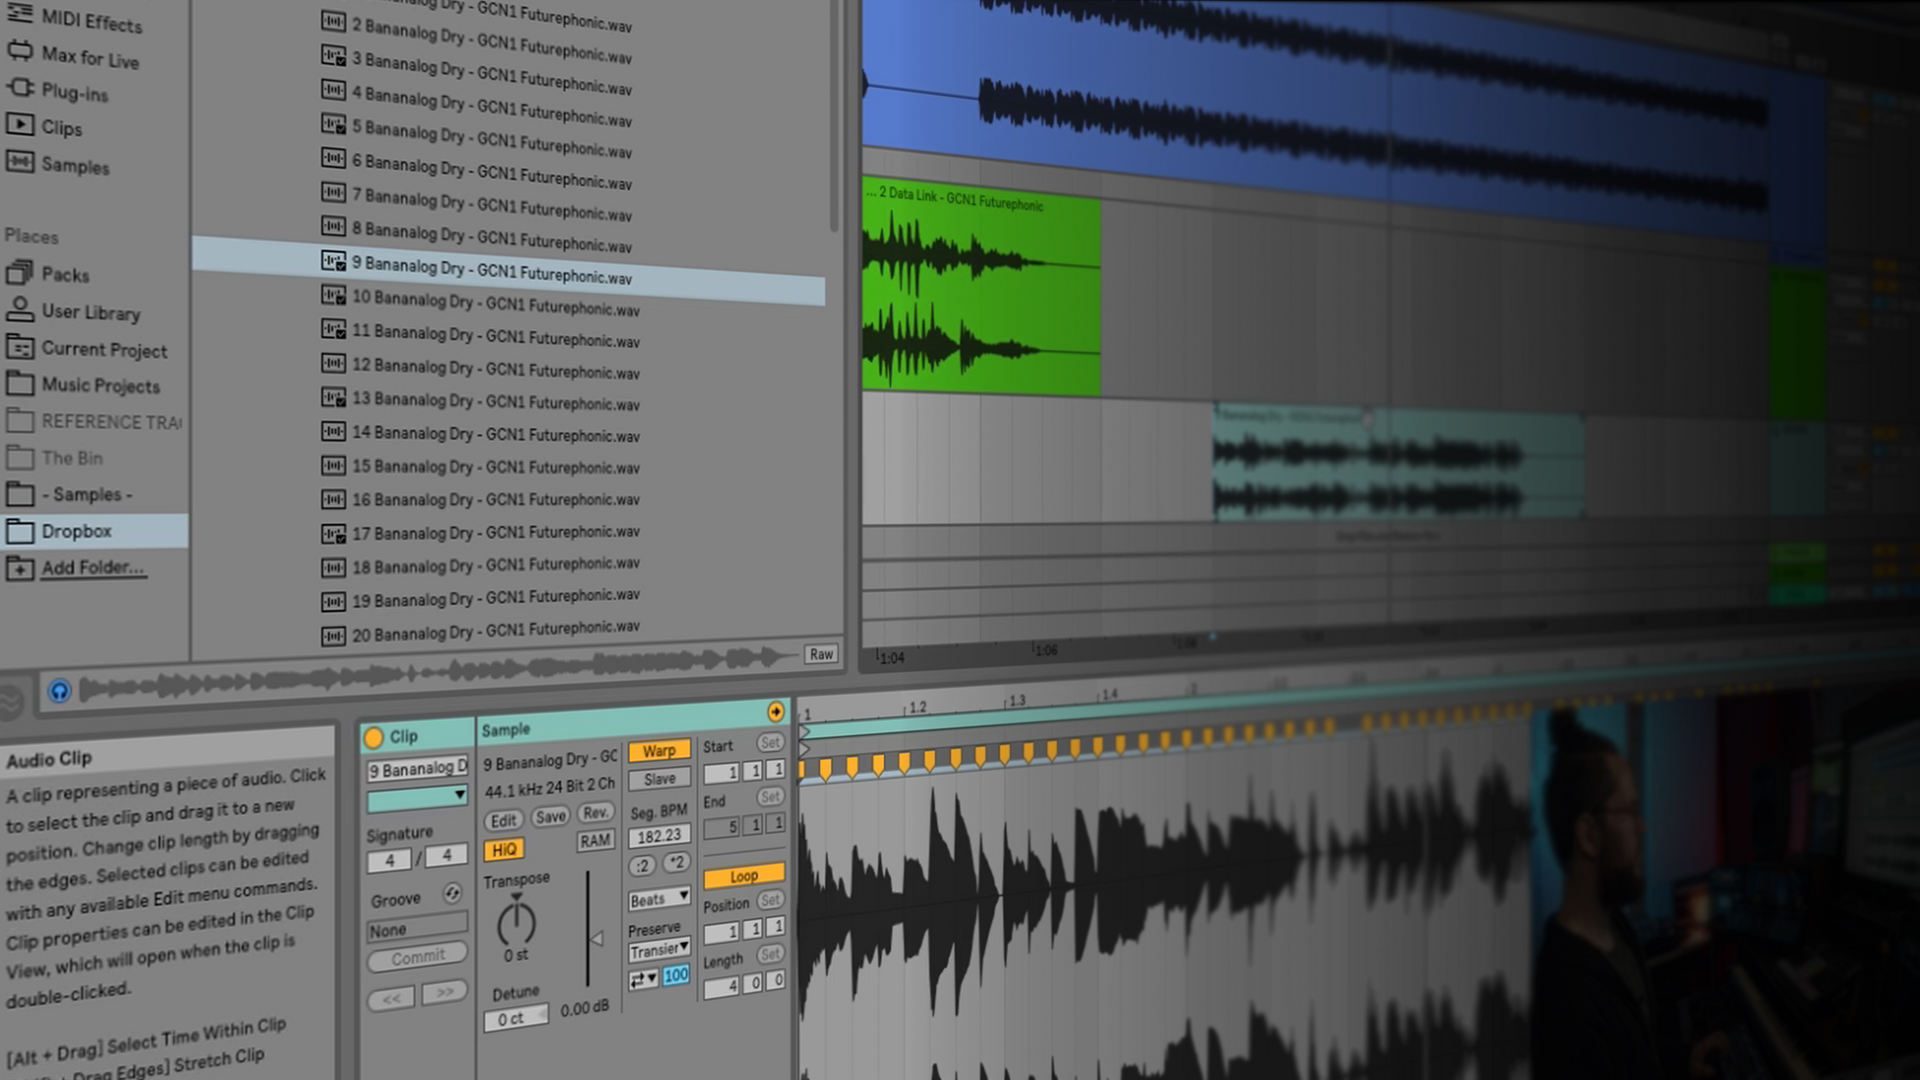
Task: Click the clip name field '9 Bananalog D'
Action: tap(417, 769)
